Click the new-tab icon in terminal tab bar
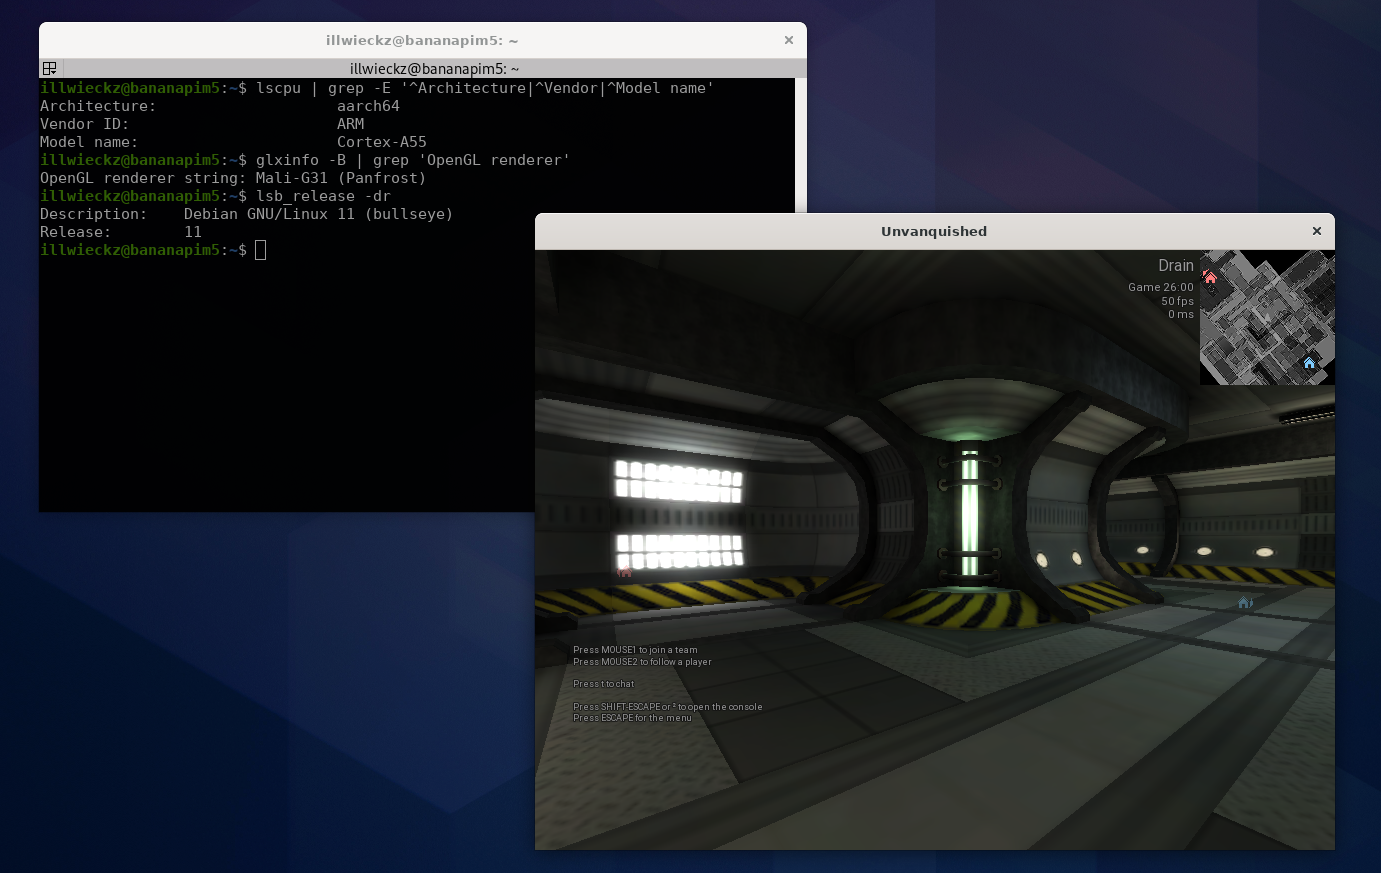This screenshot has height=873, width=1381. pyautogui.click(x=50, y=68)
